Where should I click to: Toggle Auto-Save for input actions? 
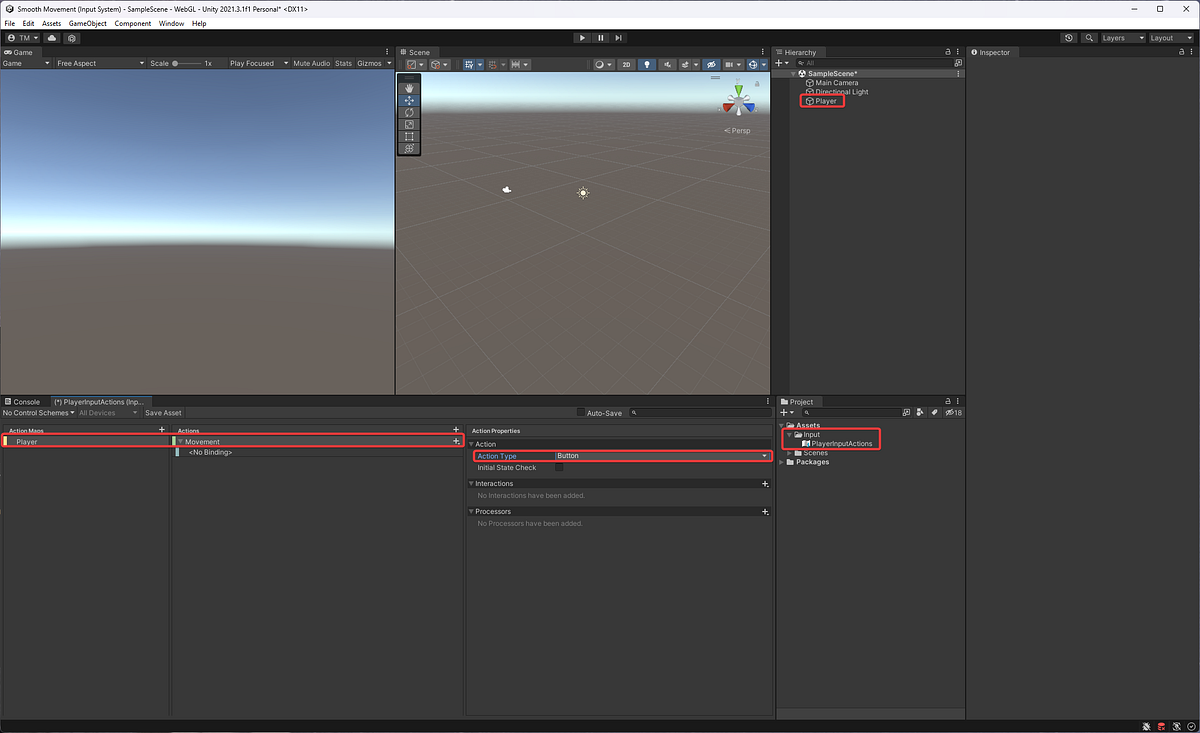click(581, 412)
